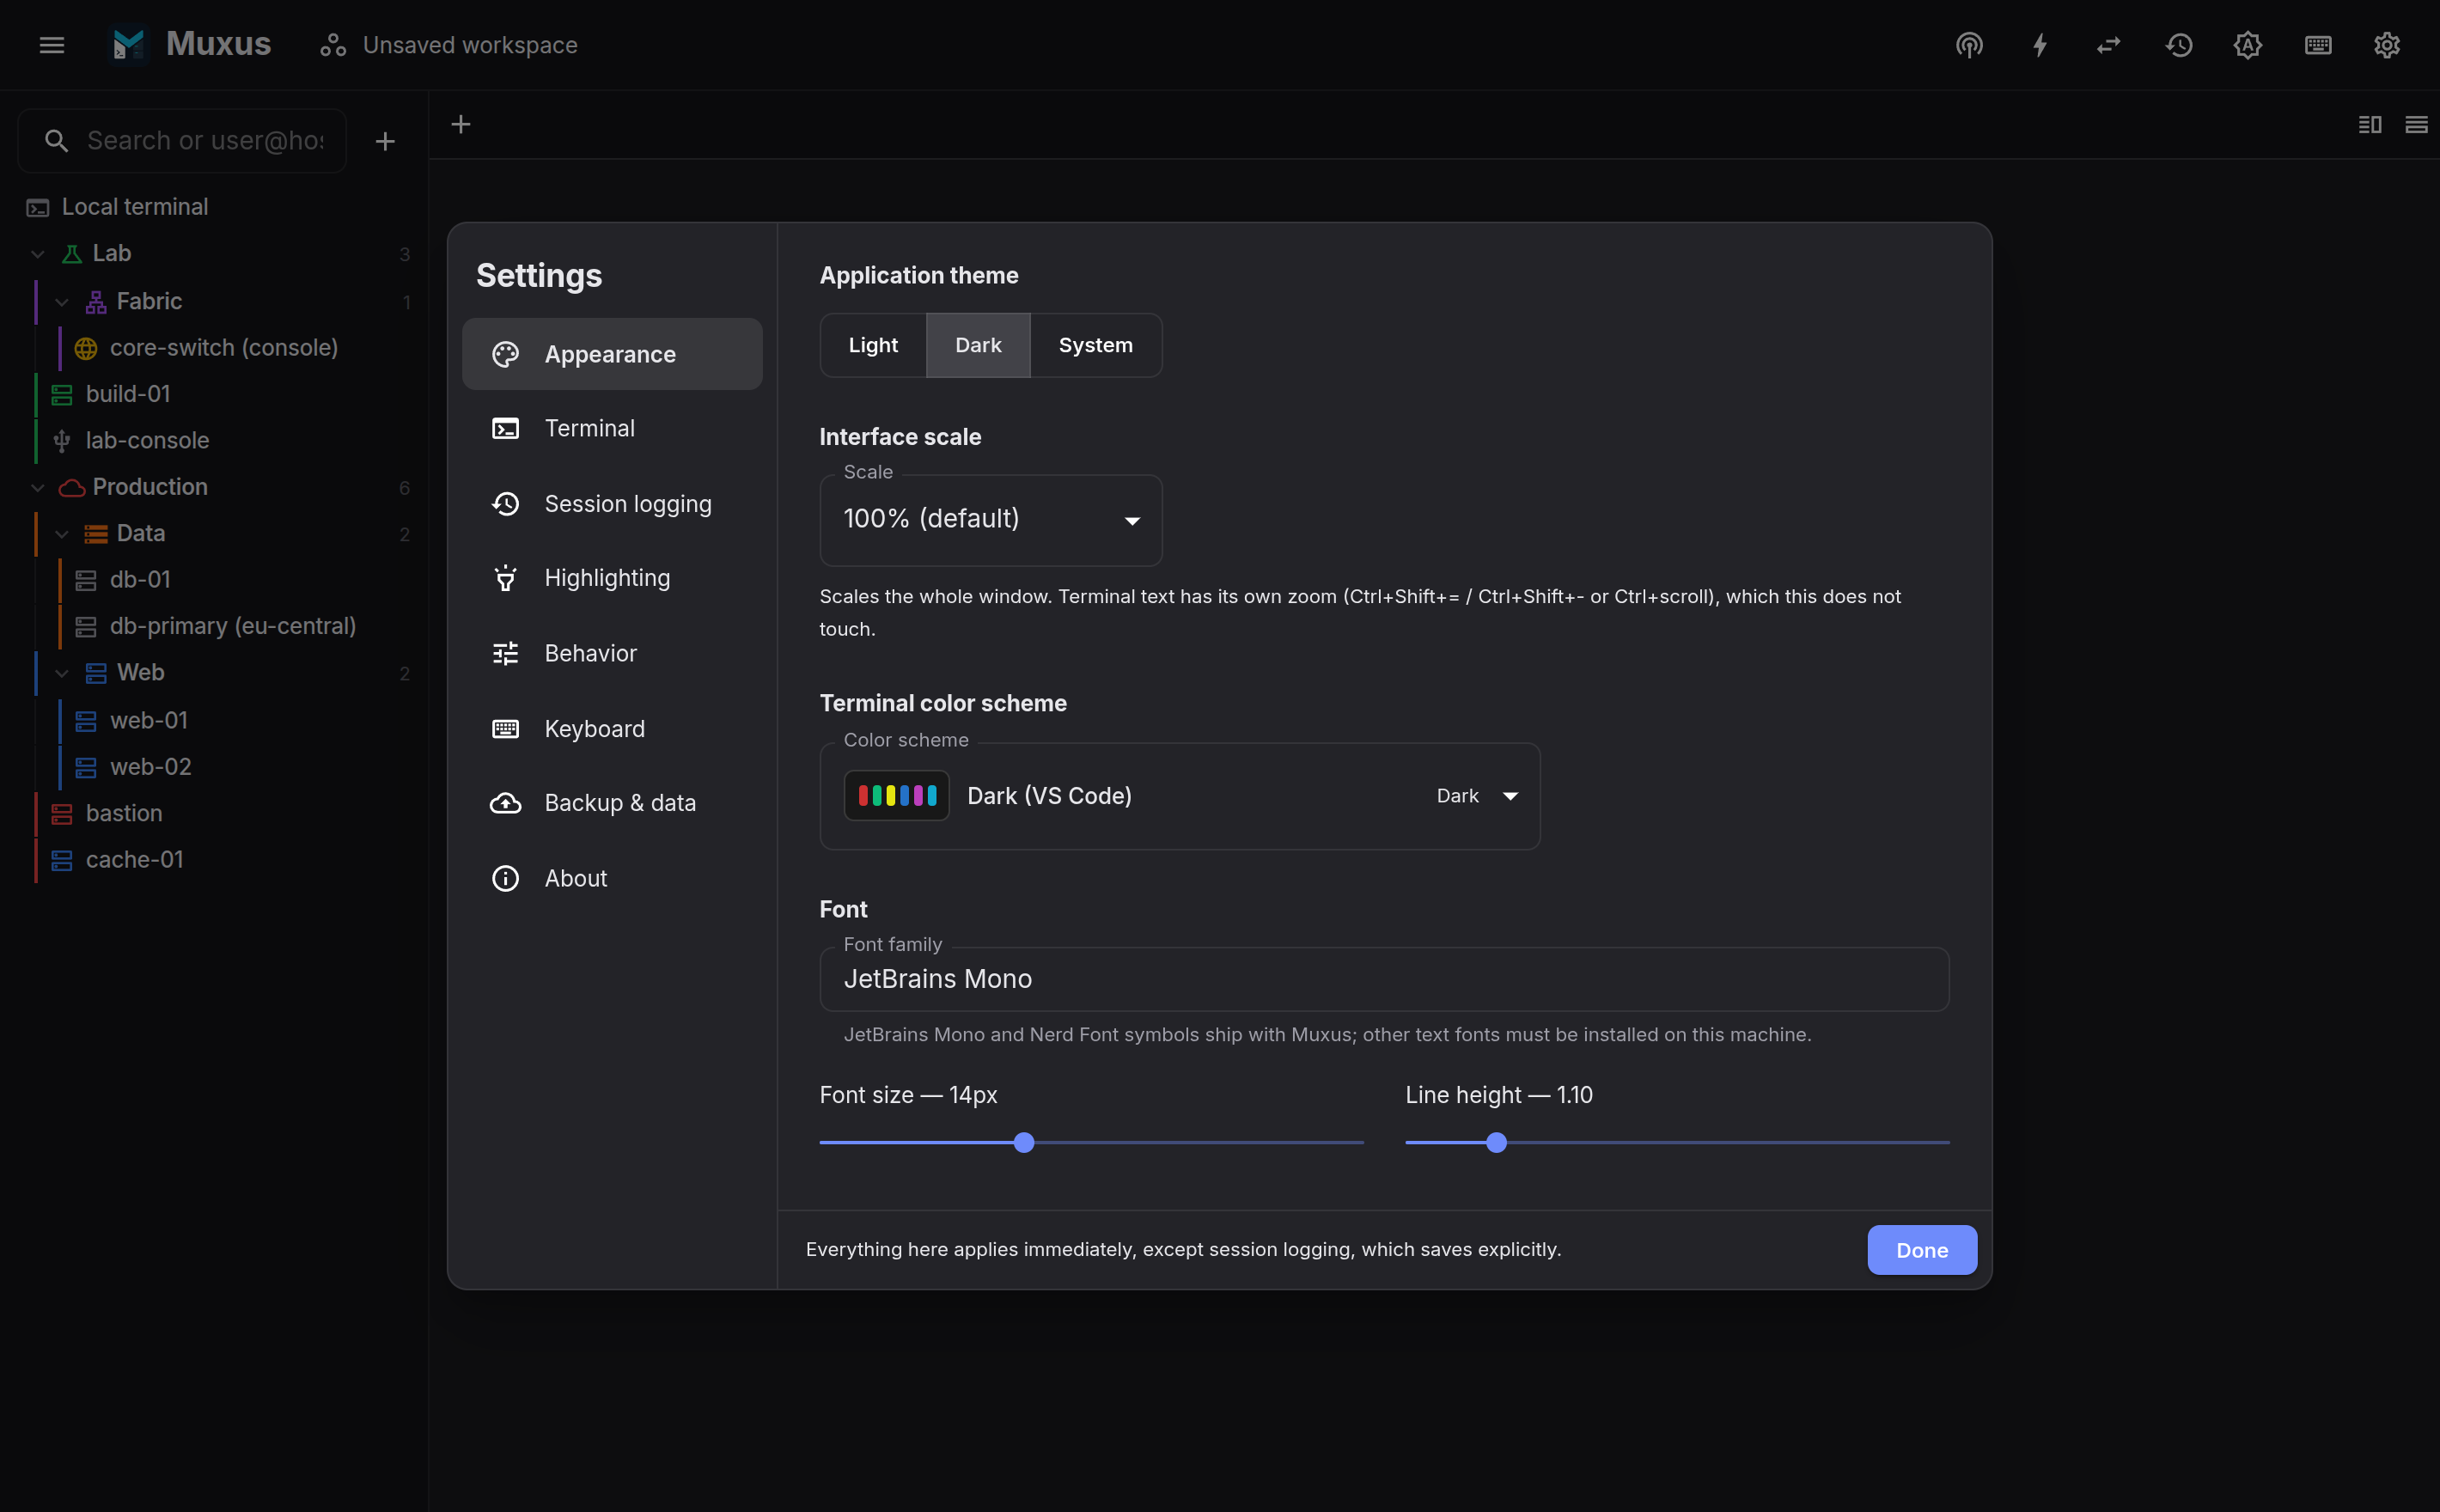
Task: Open the Unsaved workspace selector
Action: point(448,45)
